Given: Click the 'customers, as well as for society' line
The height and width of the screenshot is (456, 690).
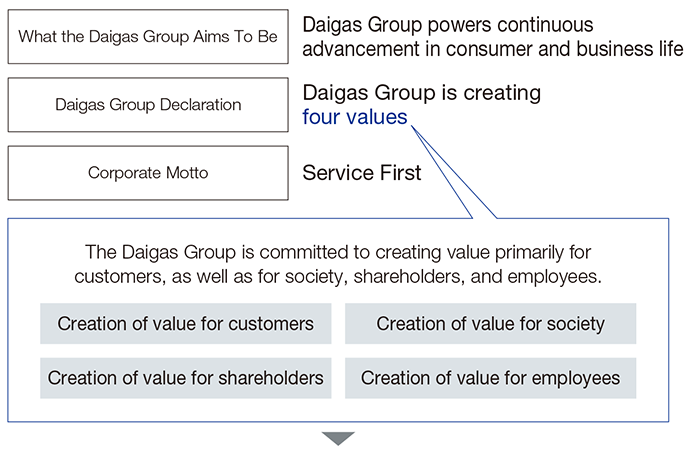Looking at the screenshot, I should click(x=338, y=277).
